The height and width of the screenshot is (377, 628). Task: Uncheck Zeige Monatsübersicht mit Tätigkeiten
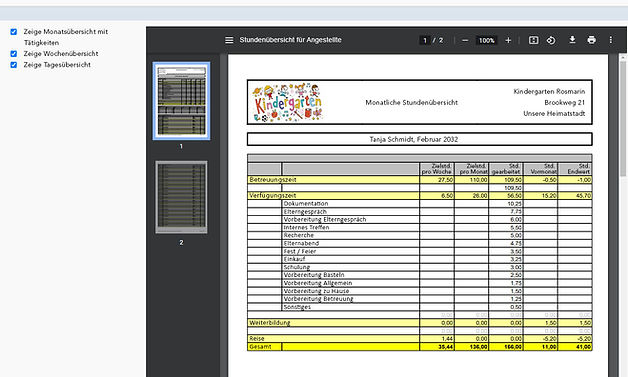pos(14,32)
